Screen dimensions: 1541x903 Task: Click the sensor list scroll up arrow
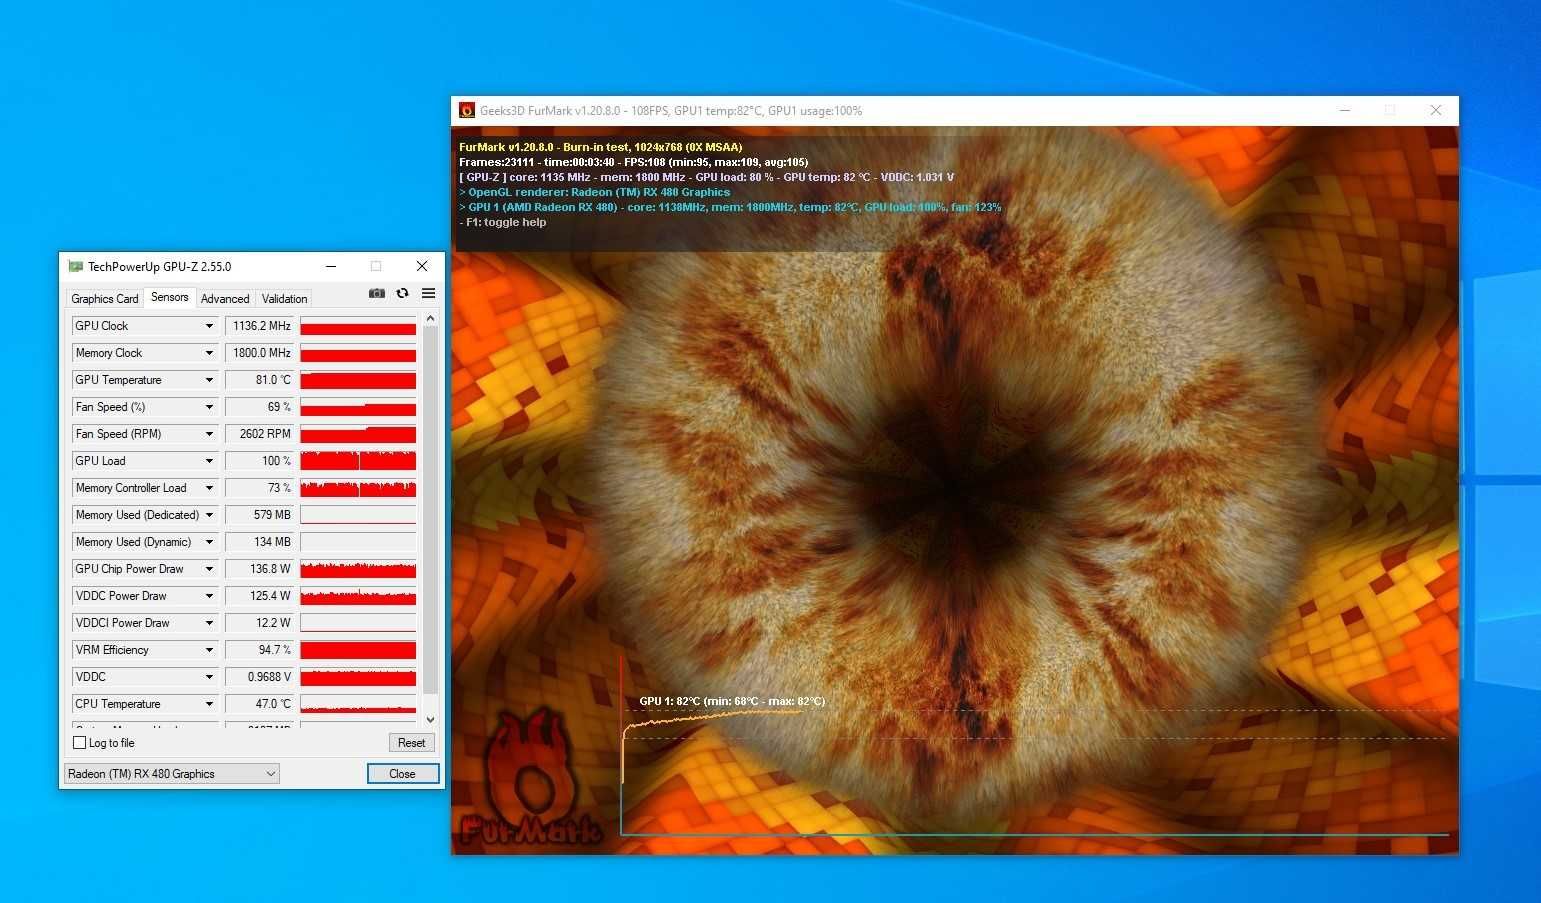tap(431, 319)
